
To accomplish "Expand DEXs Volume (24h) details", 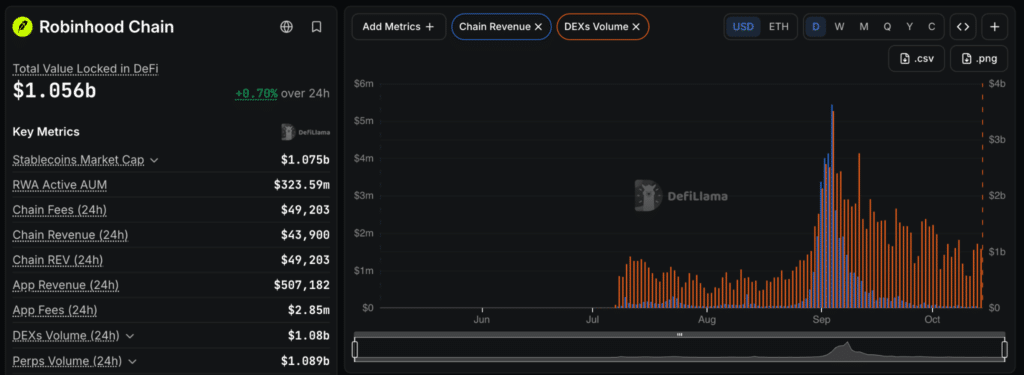I will click(x=130, y=336).
